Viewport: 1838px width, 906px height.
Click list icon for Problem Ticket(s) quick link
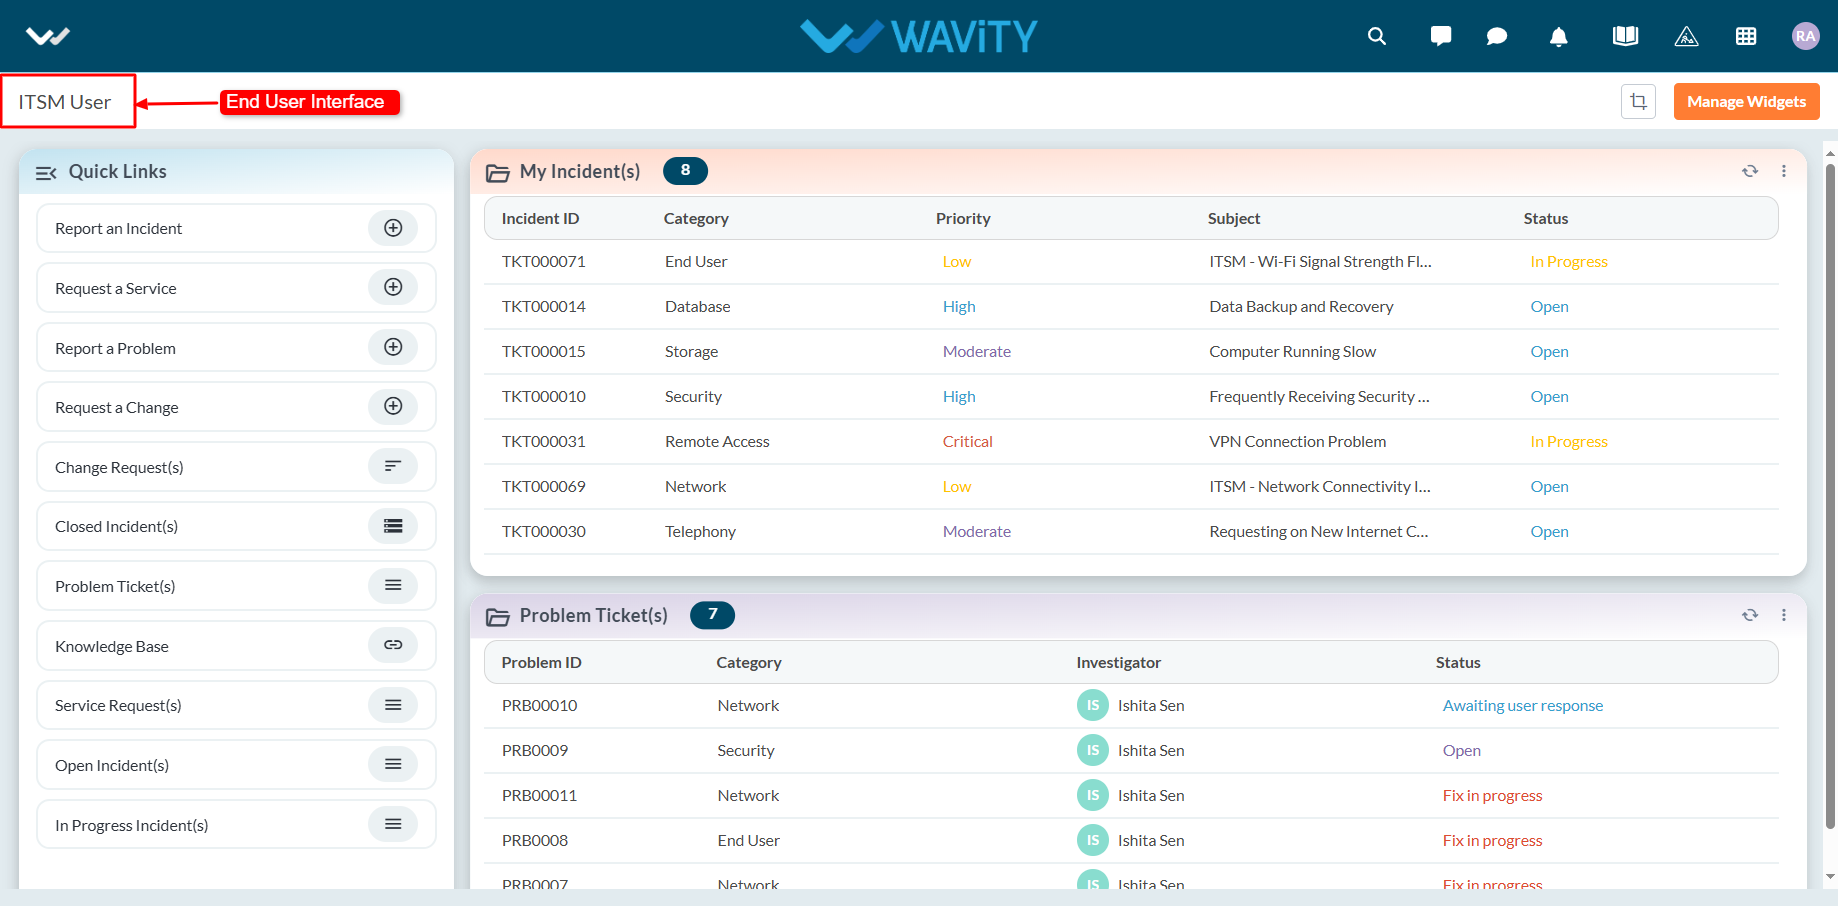pyautogui.click(x=393, y=585)
